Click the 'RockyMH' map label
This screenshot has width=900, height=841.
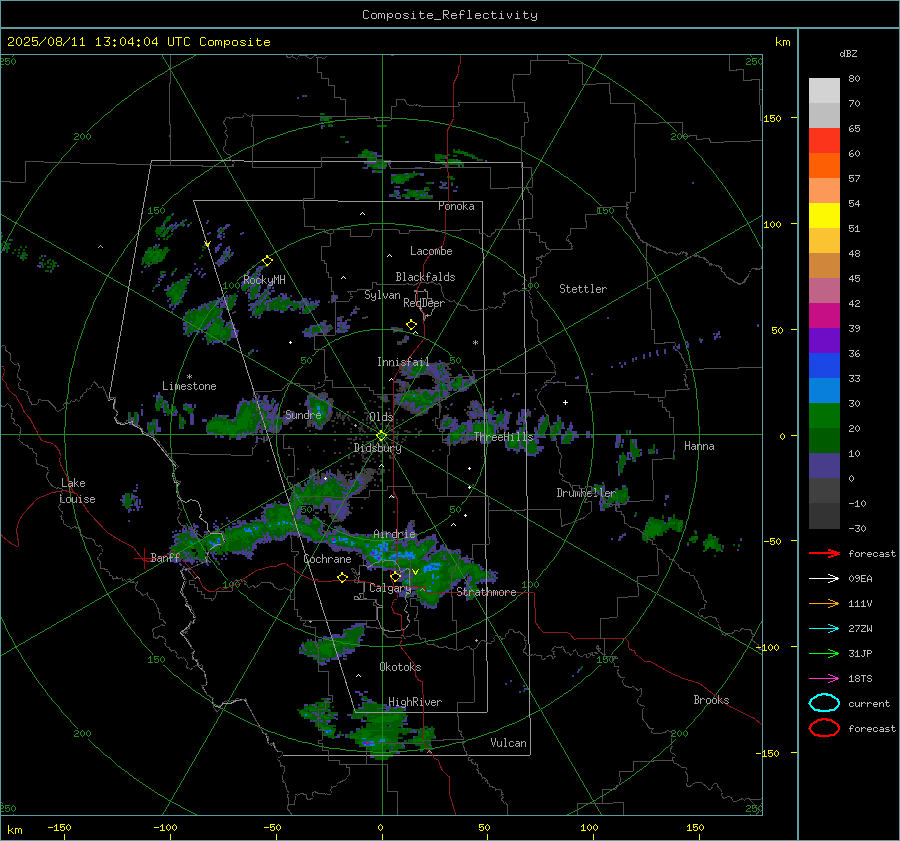pos(264,280)
